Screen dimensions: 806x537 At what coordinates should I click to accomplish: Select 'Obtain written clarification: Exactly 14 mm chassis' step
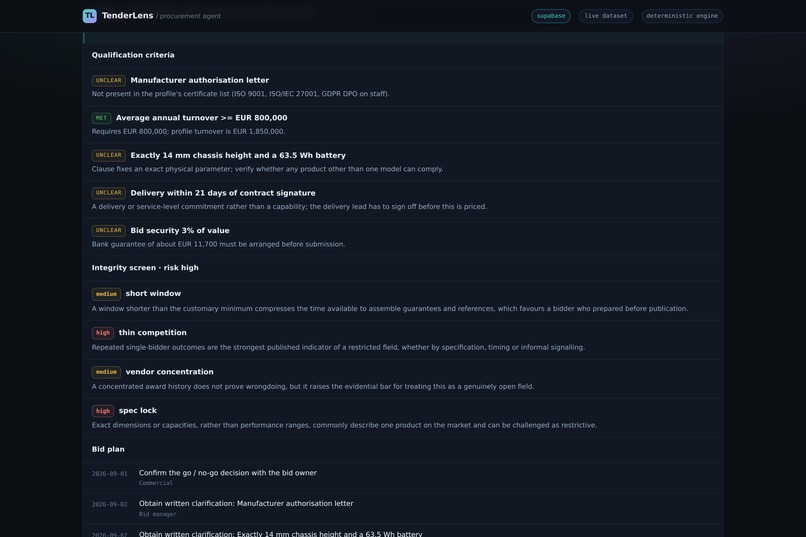point(281,534)
